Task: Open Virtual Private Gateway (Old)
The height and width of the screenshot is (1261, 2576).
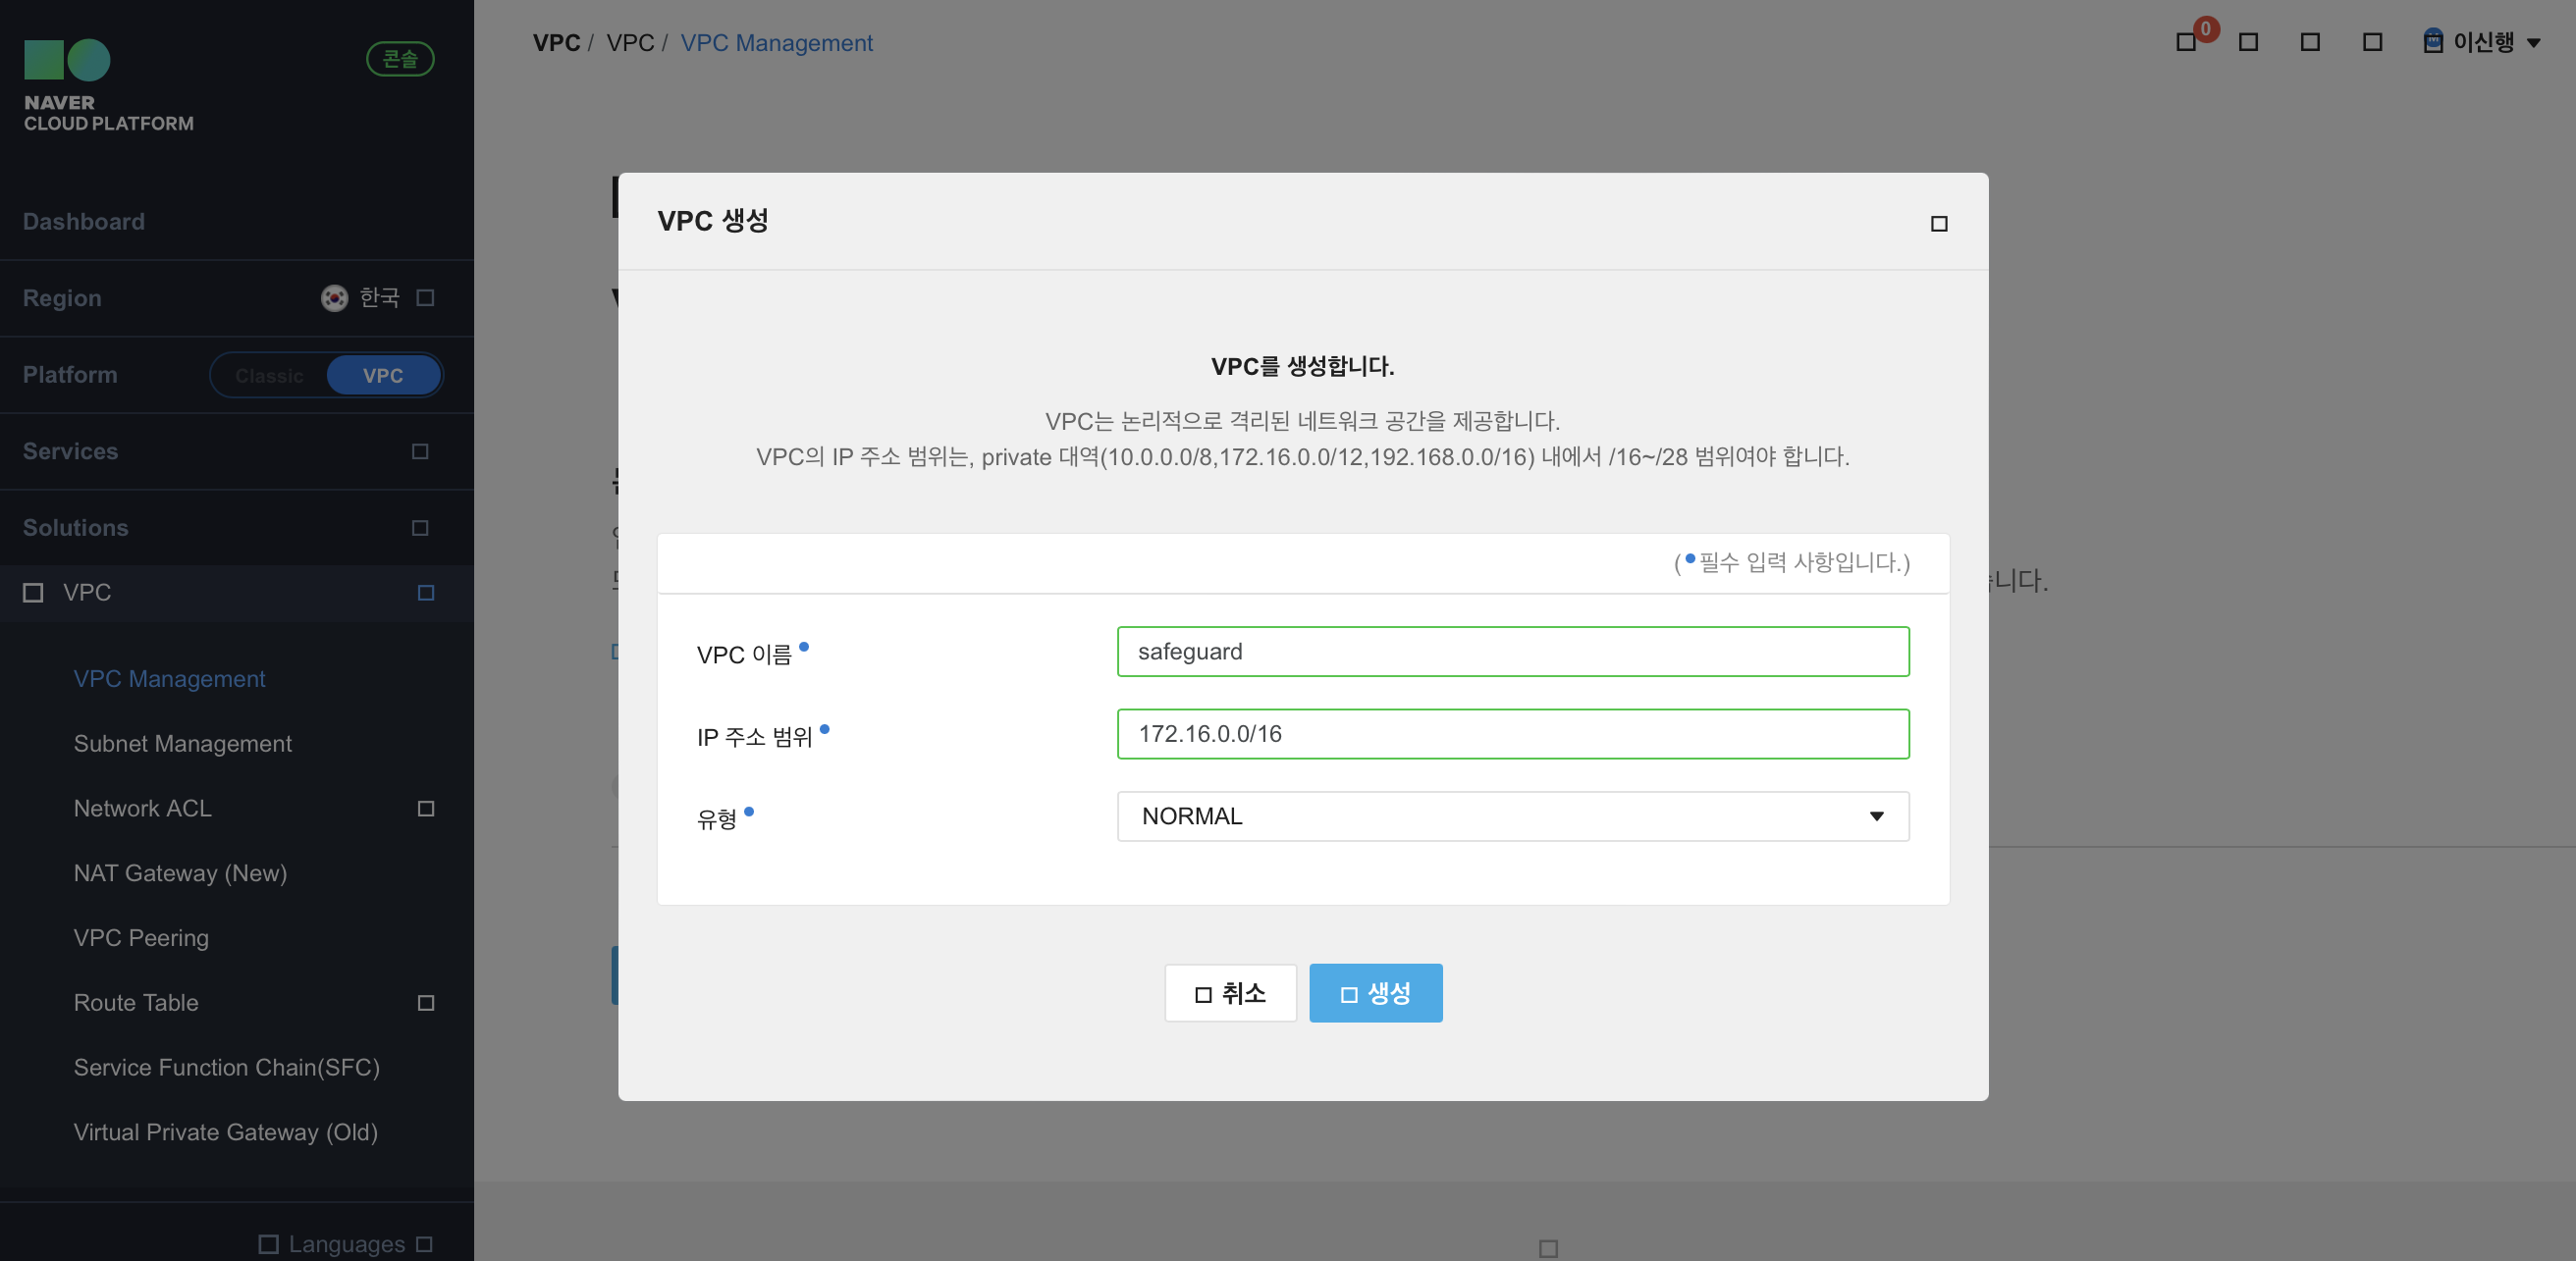Action: [x=226, y=1133]
